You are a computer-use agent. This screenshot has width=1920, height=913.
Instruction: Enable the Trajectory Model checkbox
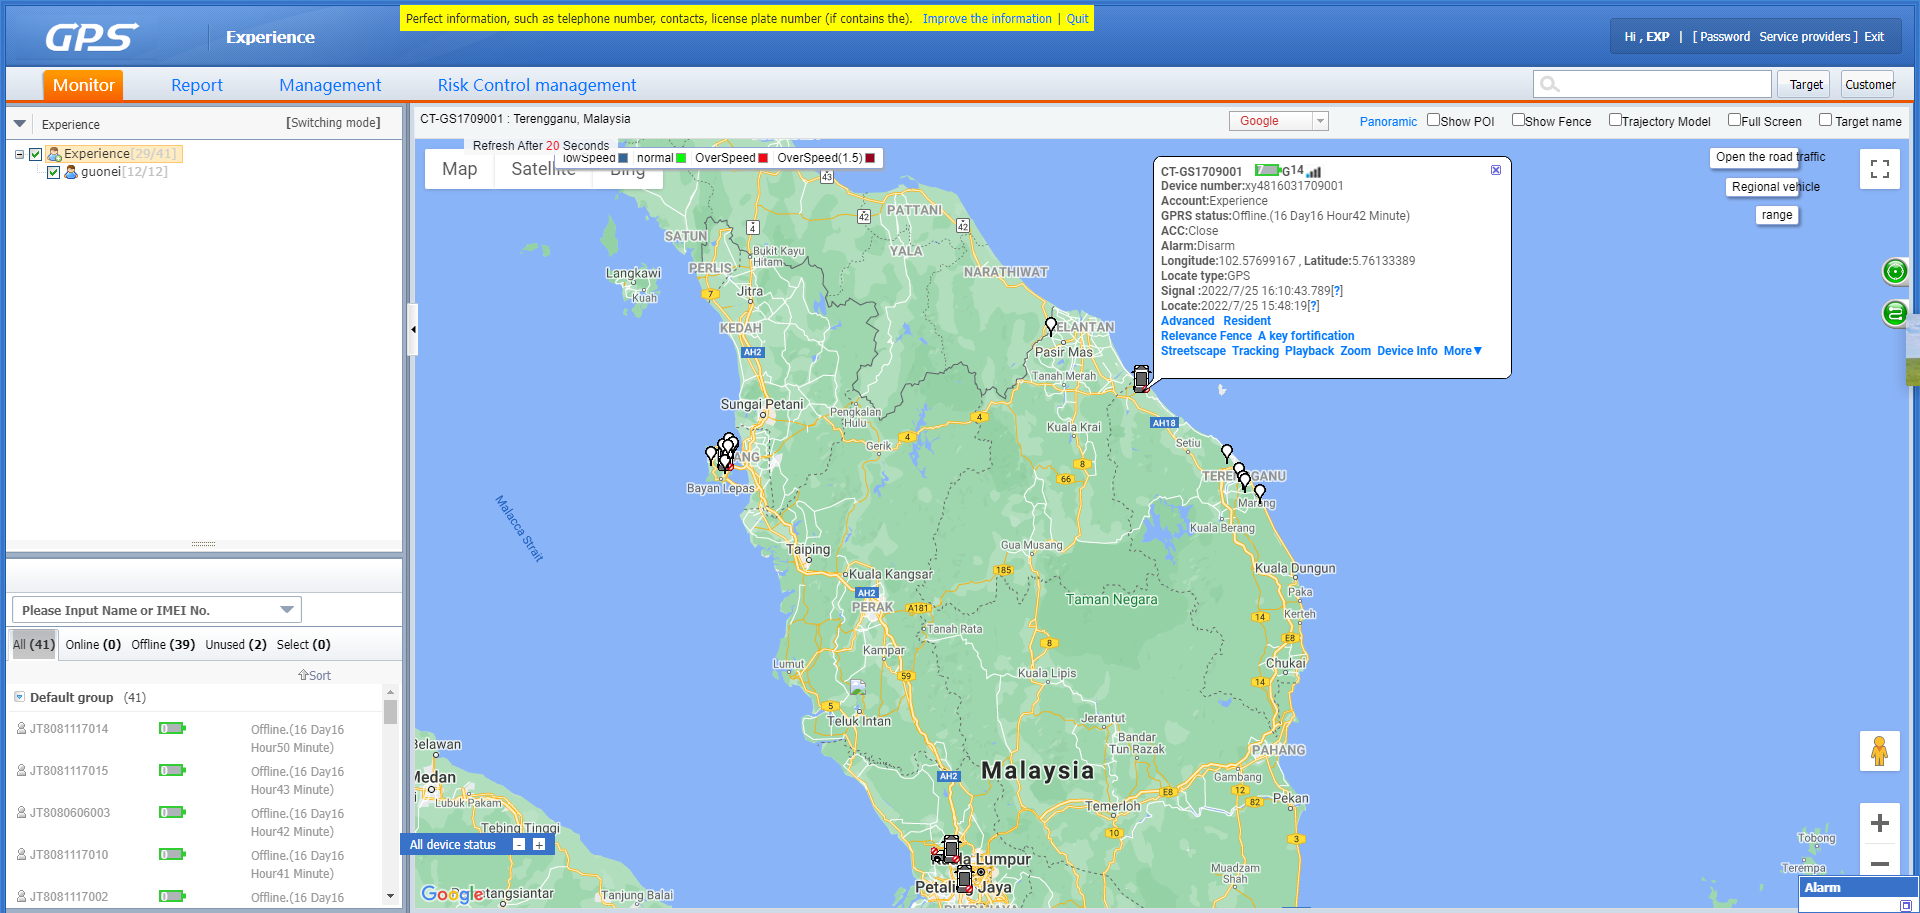(1615, 120)
